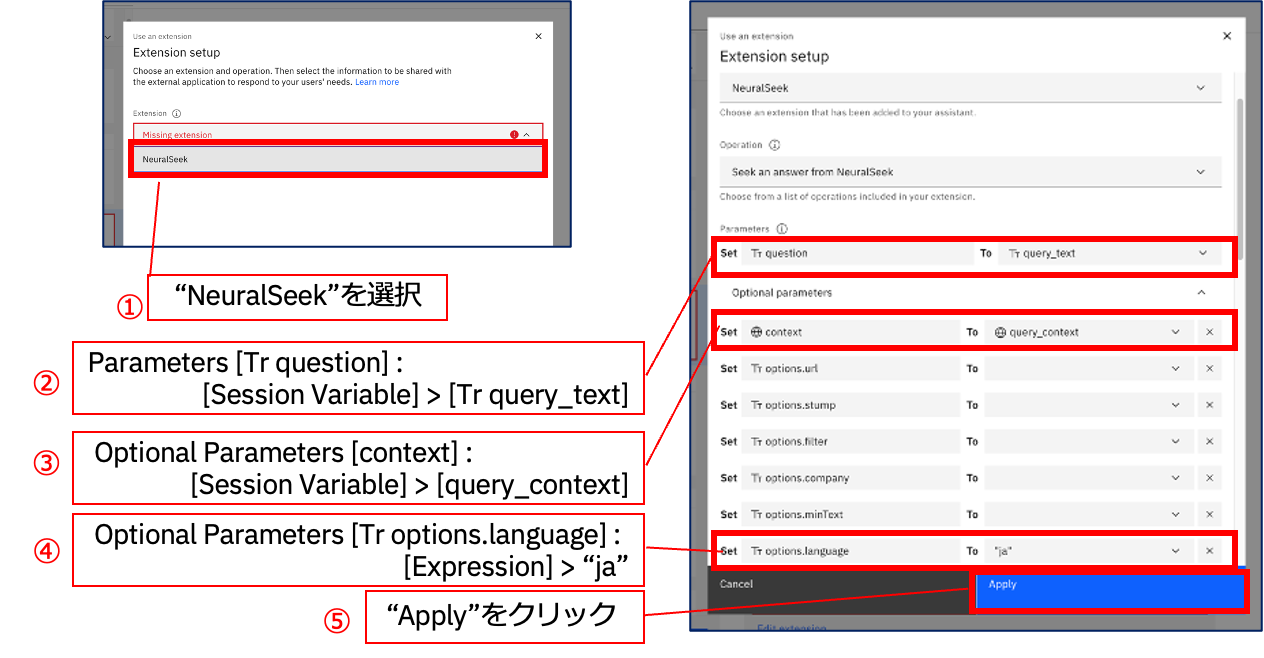Screen dimensions: 1264x658
Task: Select NeuralSeek in the extension dropdown list
Action: pyautogui.click(x=338, y=159)
